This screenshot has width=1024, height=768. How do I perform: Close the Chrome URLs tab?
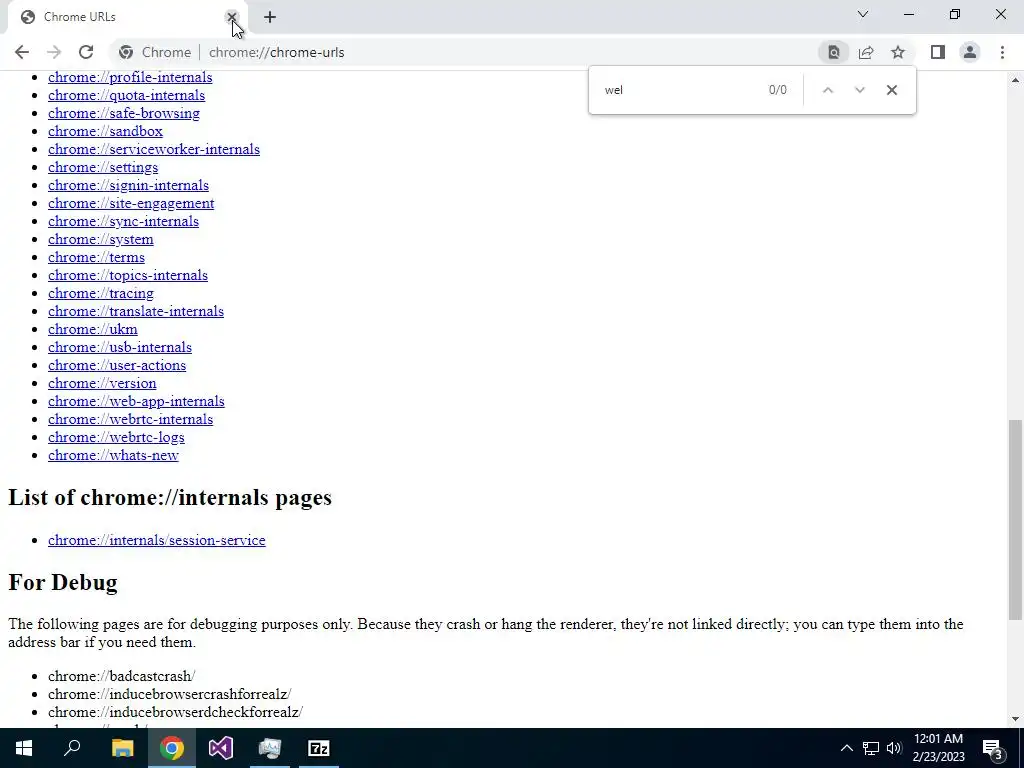(x=231, y=17)
